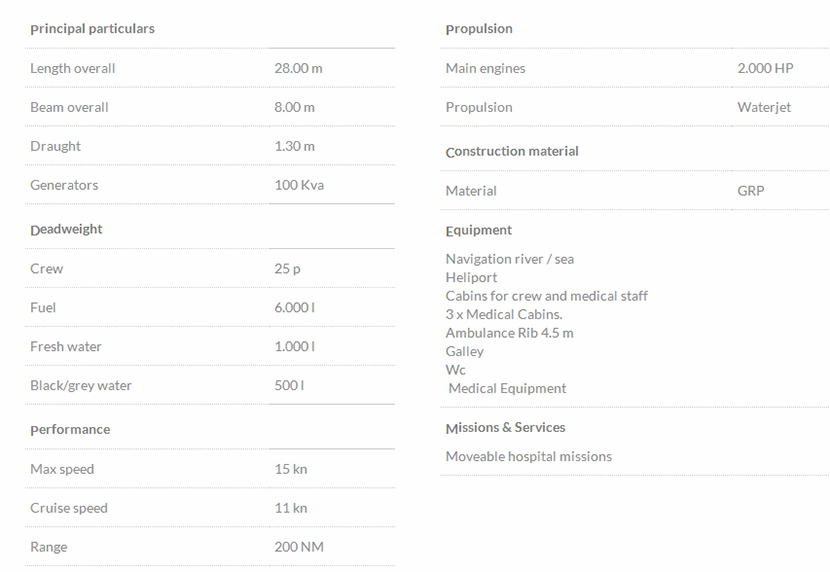Click the Deadweight section heading

pyautogui.click(x=66, y=229)
